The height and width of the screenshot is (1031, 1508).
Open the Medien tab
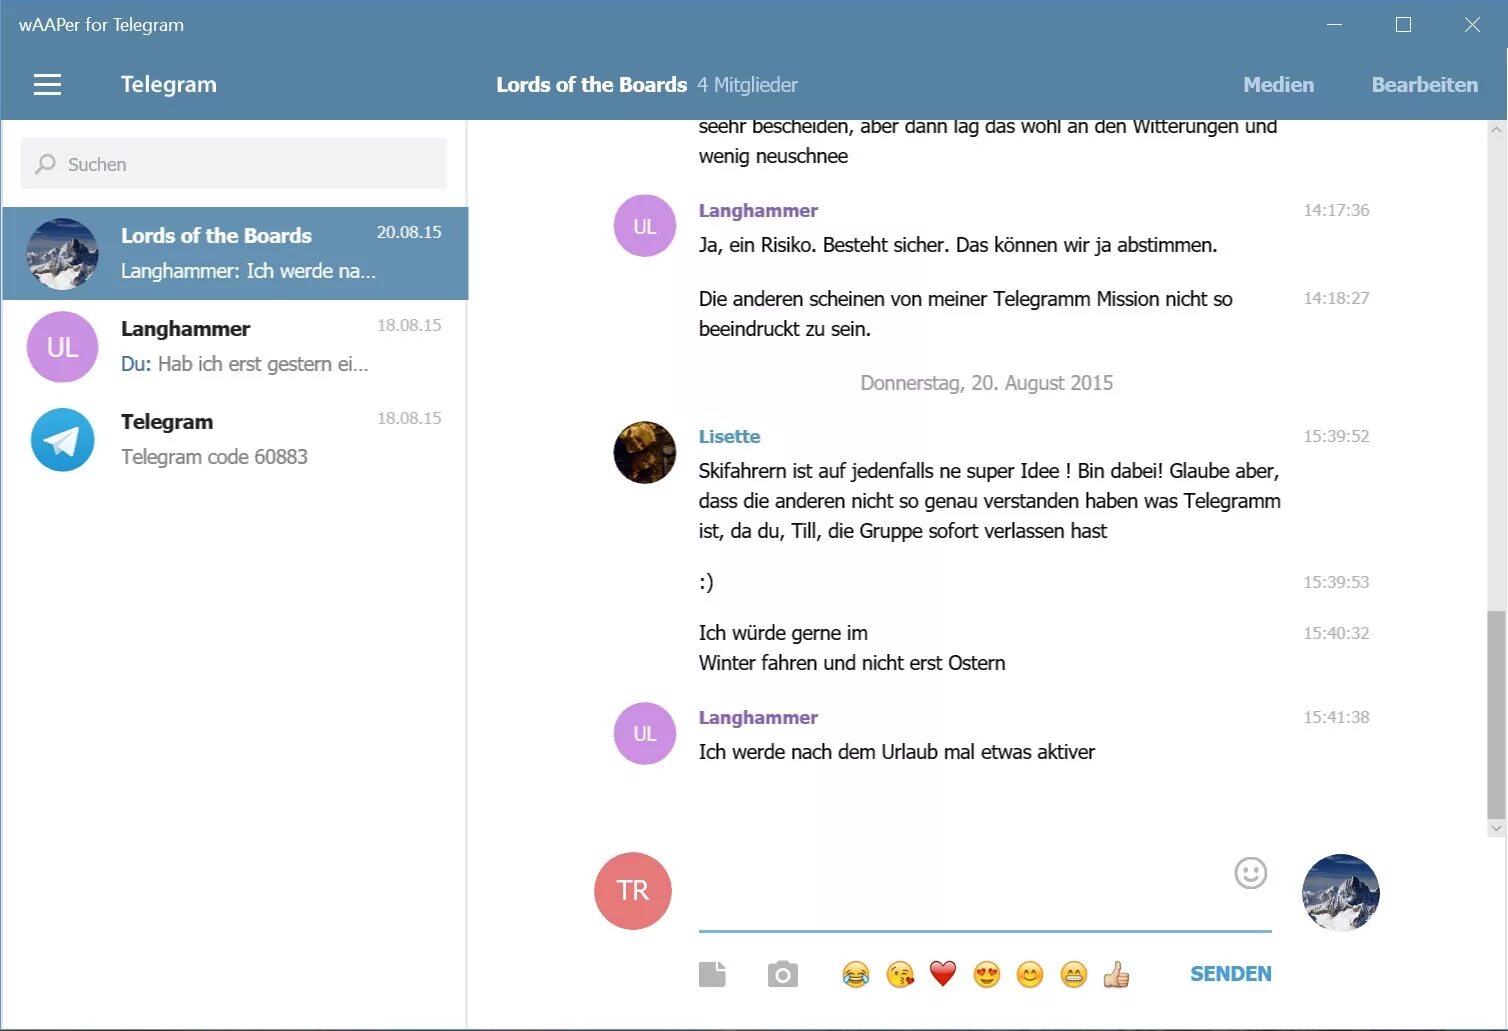[1278, 85]
